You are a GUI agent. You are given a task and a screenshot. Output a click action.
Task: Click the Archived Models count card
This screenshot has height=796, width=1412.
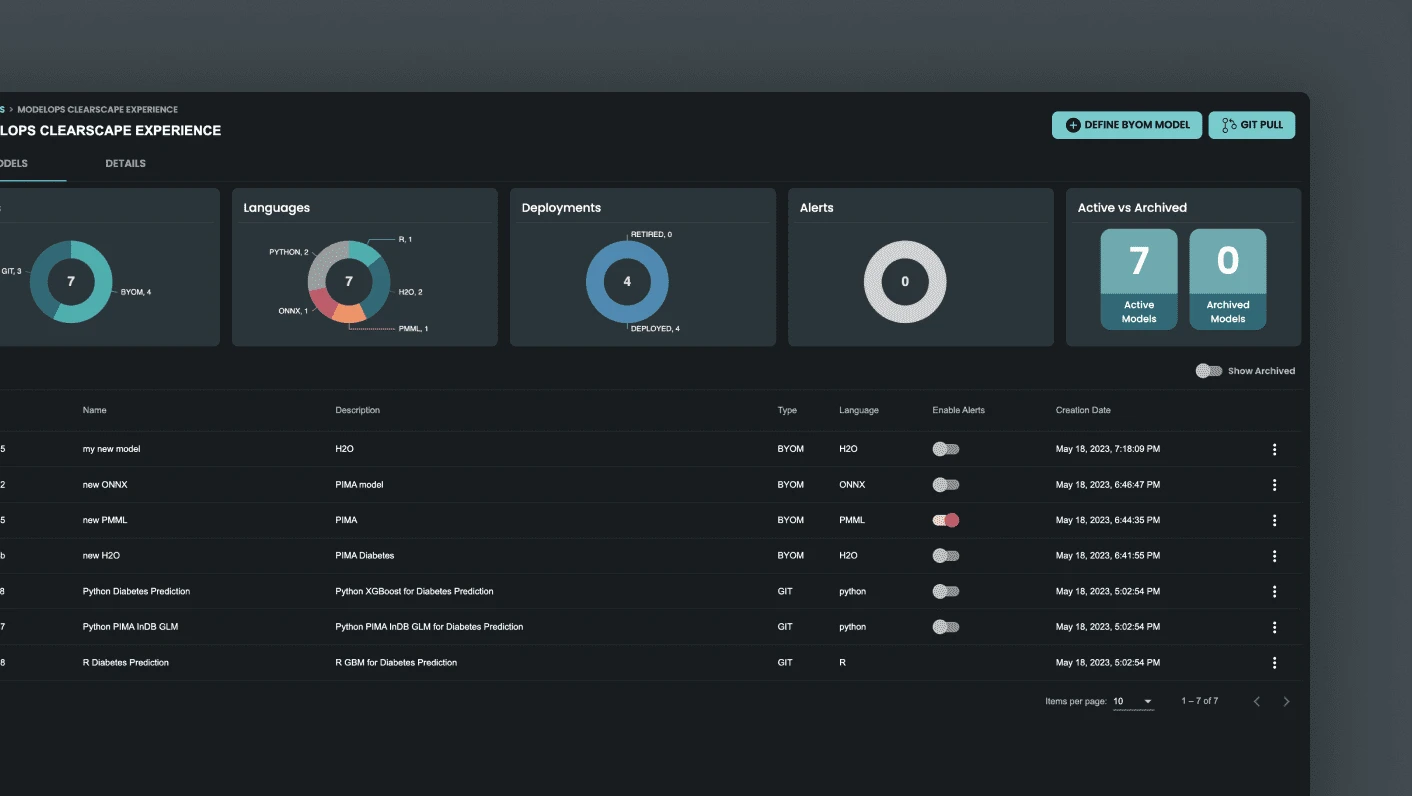(1227, 279)
